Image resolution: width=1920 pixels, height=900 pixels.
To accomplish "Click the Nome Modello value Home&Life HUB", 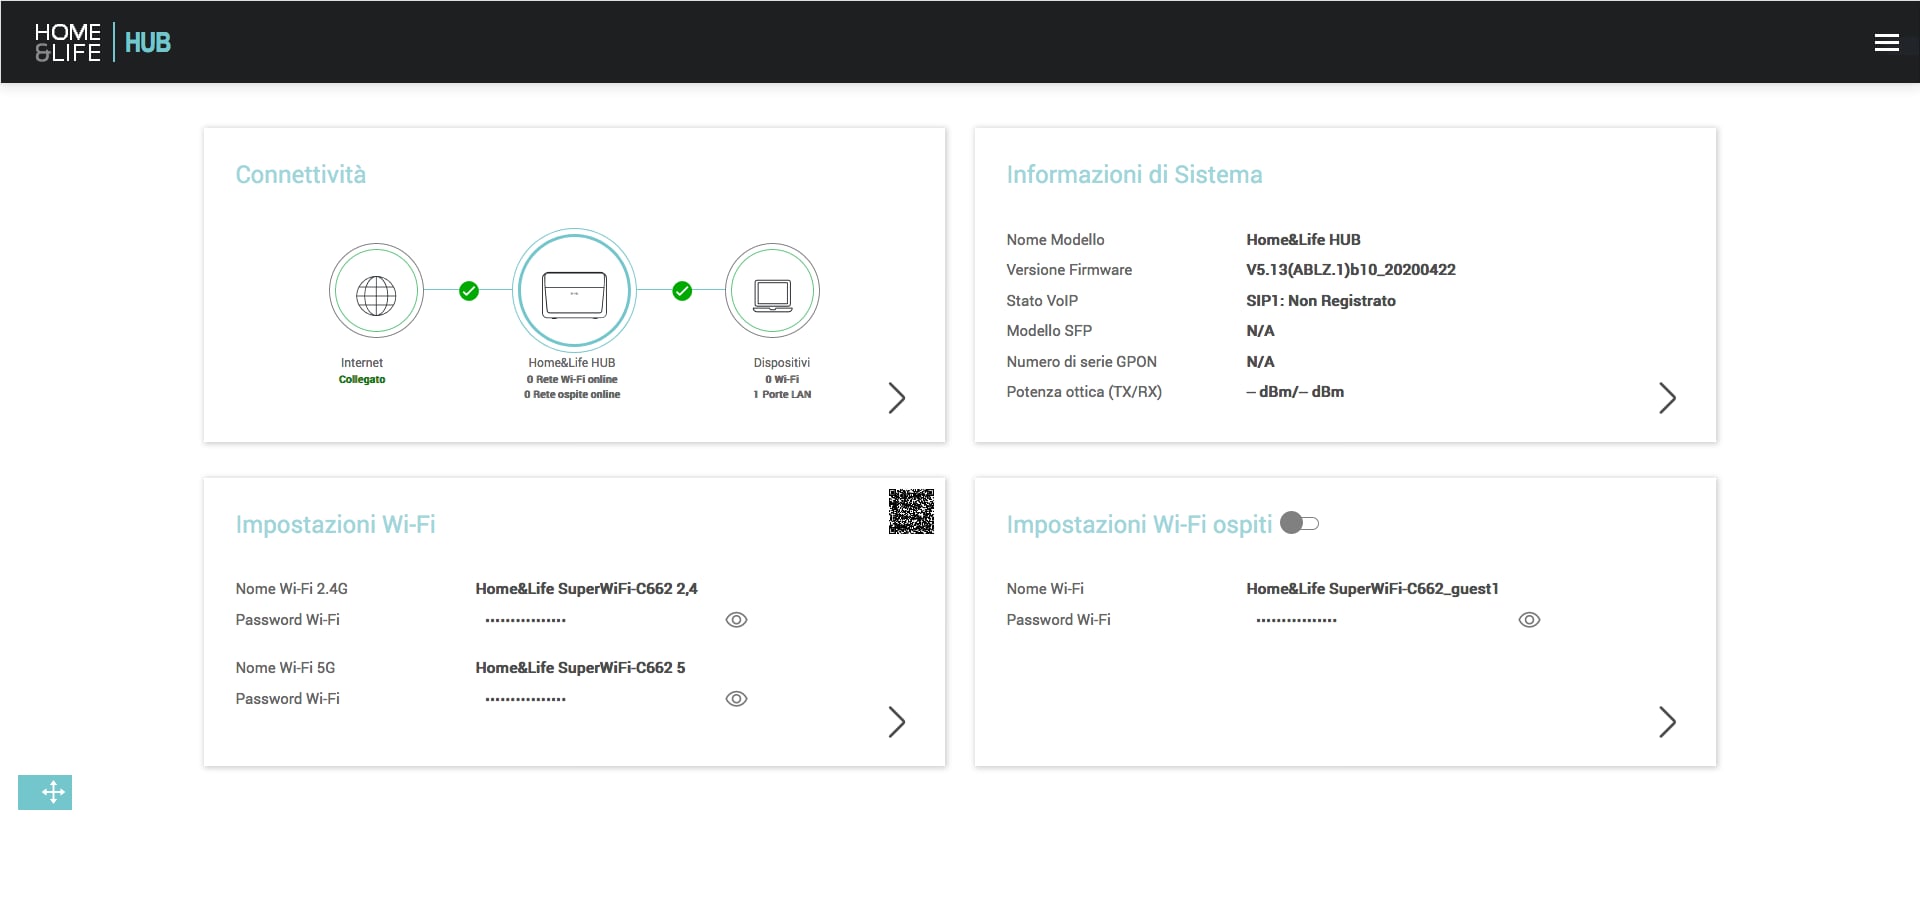I will pyautogui.click(x=1303, y=240).
